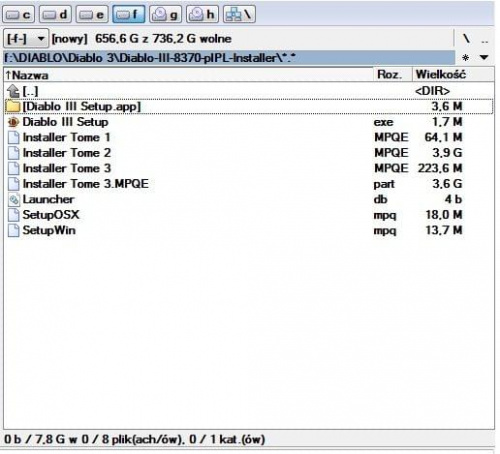Expand directory history arrow
Screen dimensions: 500x454
coord(484,58)
